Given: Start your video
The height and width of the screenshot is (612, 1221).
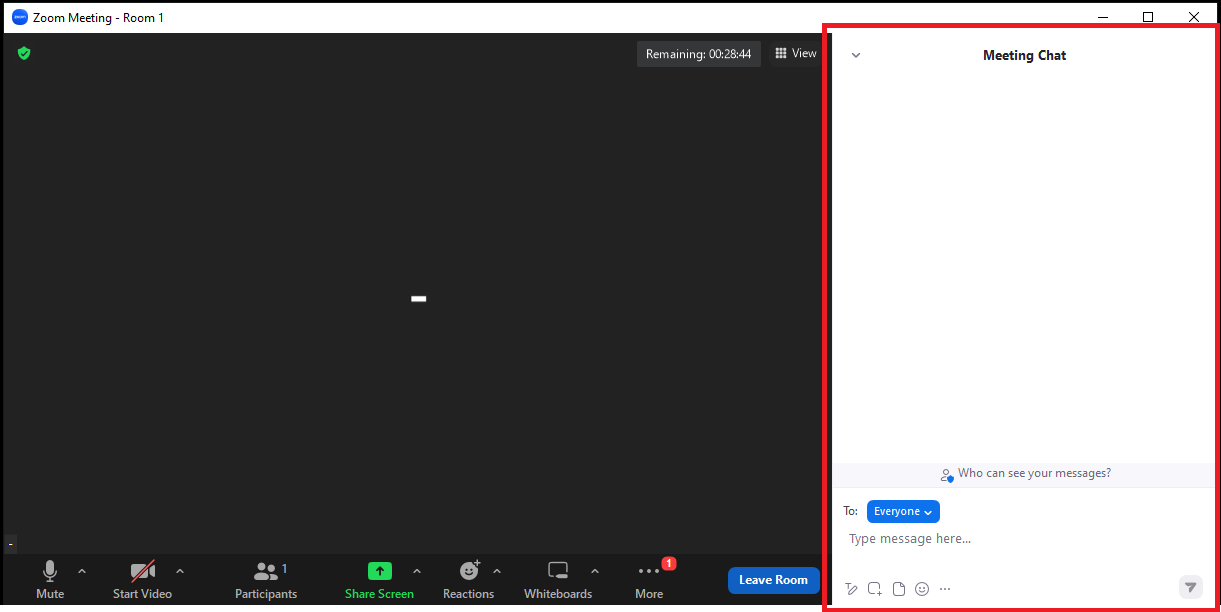Looking at the screenshot, I should [141, 580].
